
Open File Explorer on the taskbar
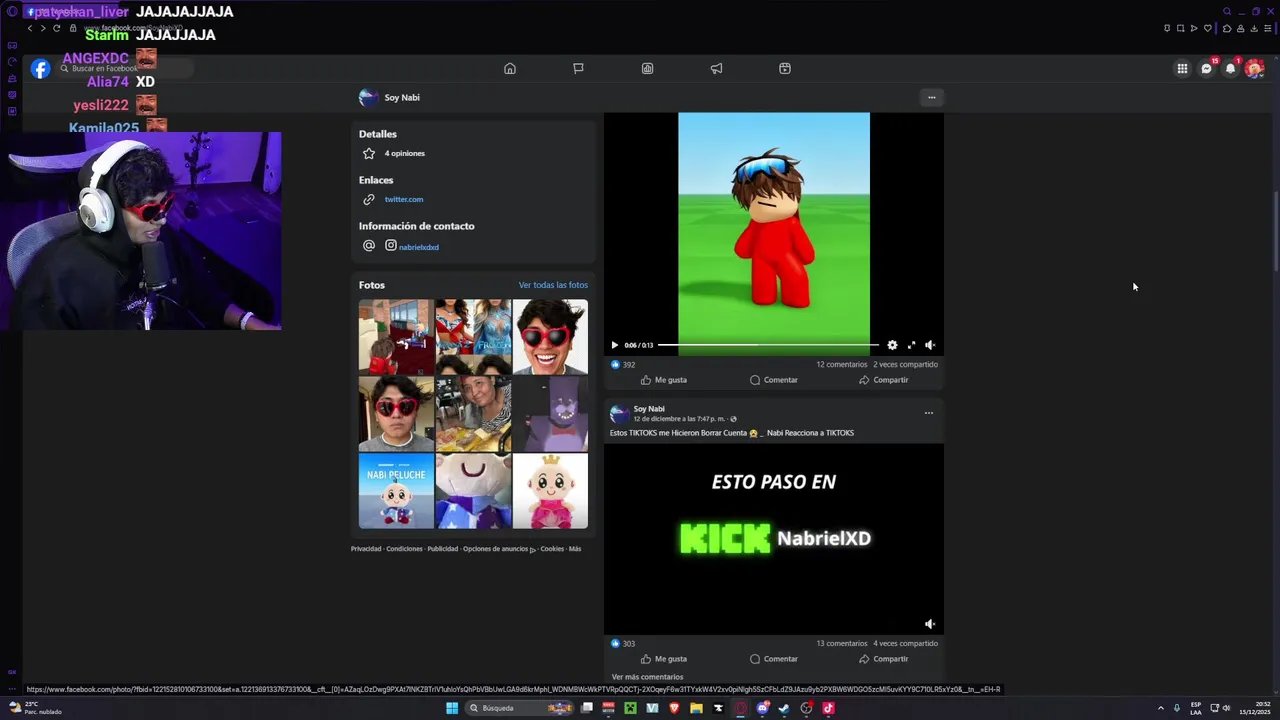pyautogui.click(x=697, y=708)
